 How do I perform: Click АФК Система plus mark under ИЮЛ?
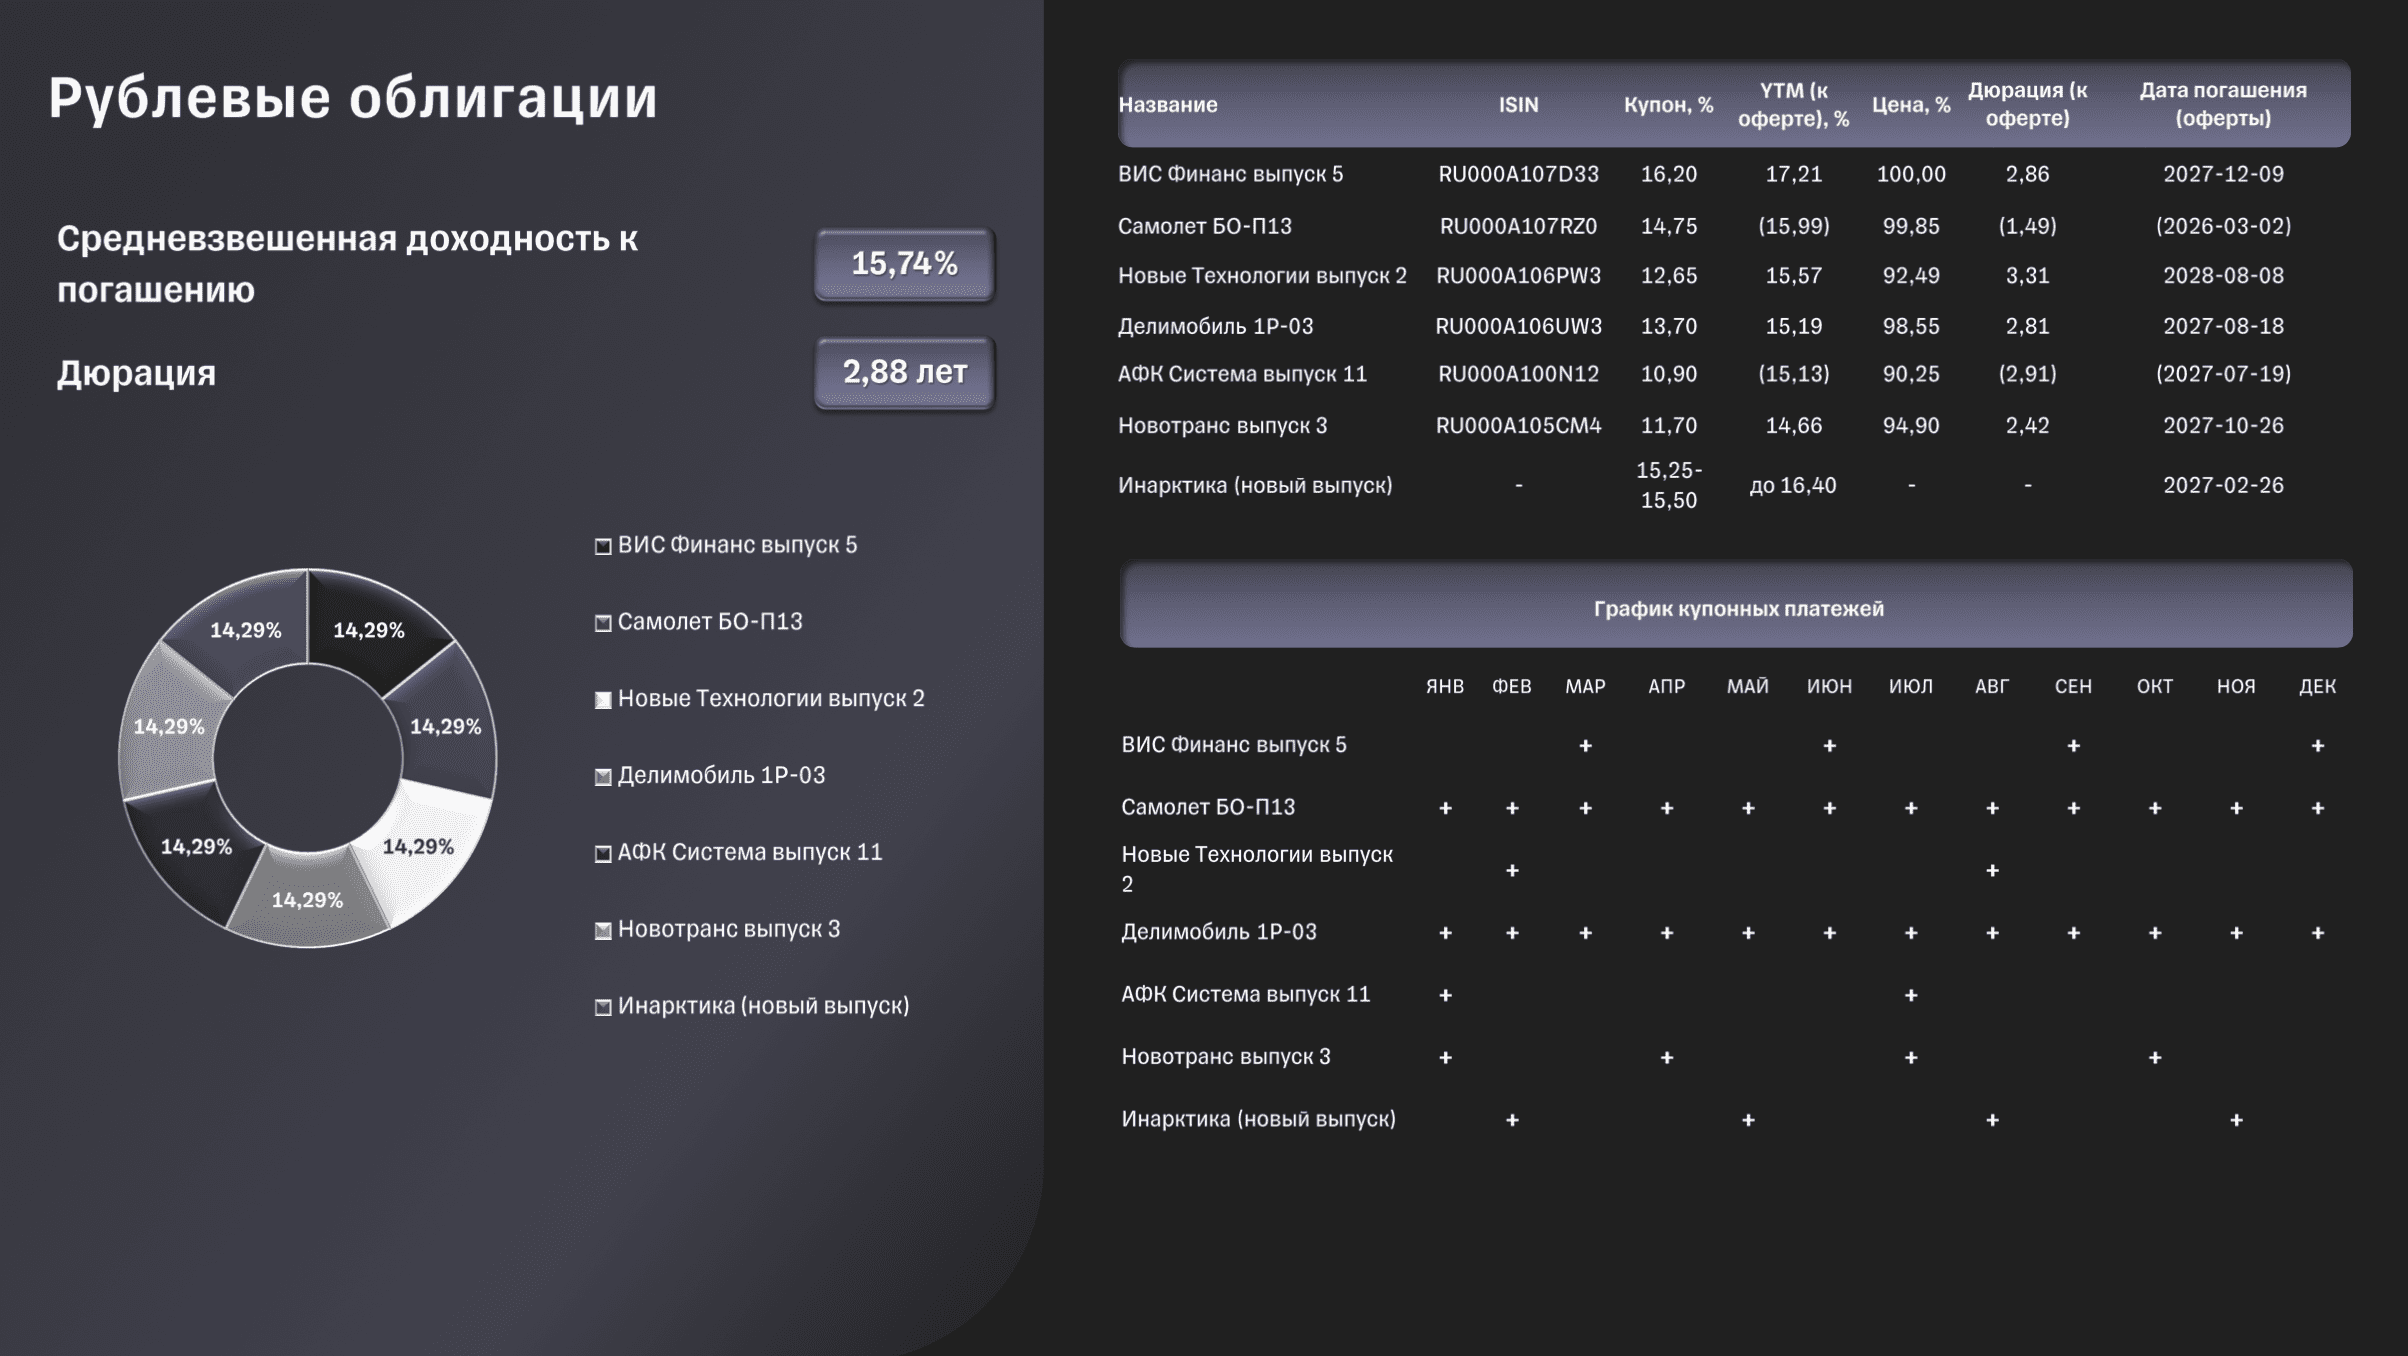(1910, 996)
